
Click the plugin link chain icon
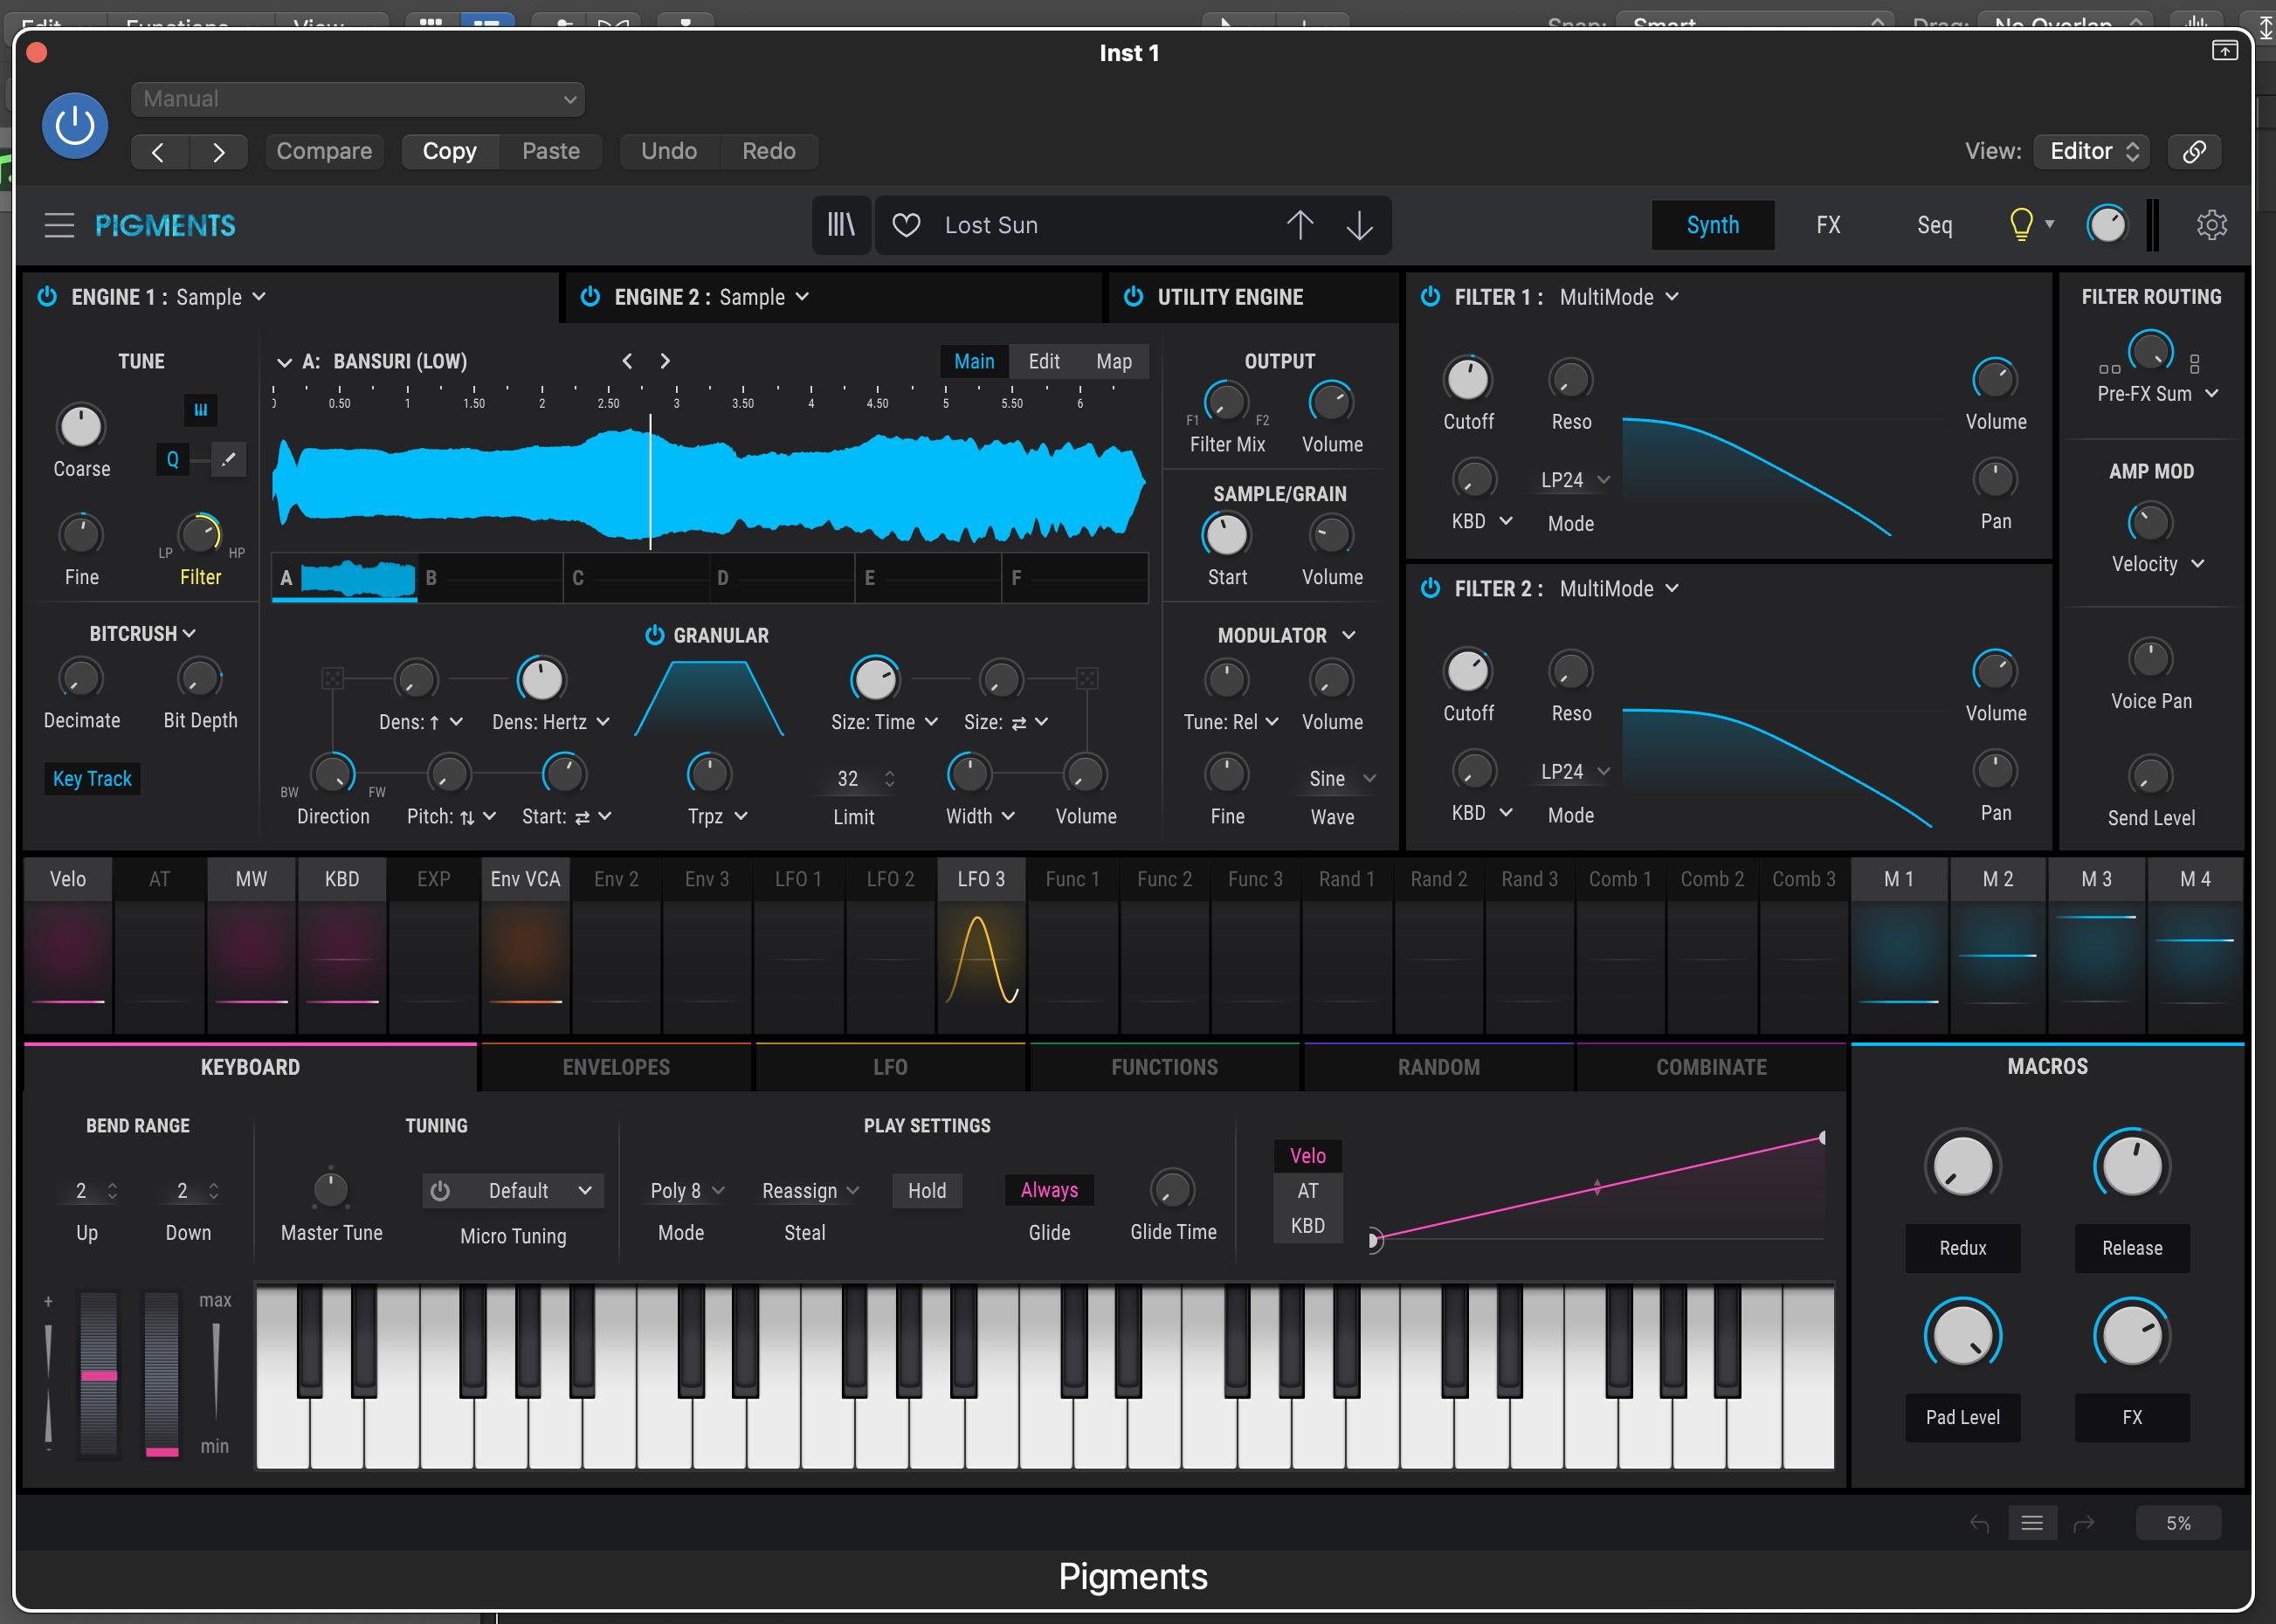2194,151
